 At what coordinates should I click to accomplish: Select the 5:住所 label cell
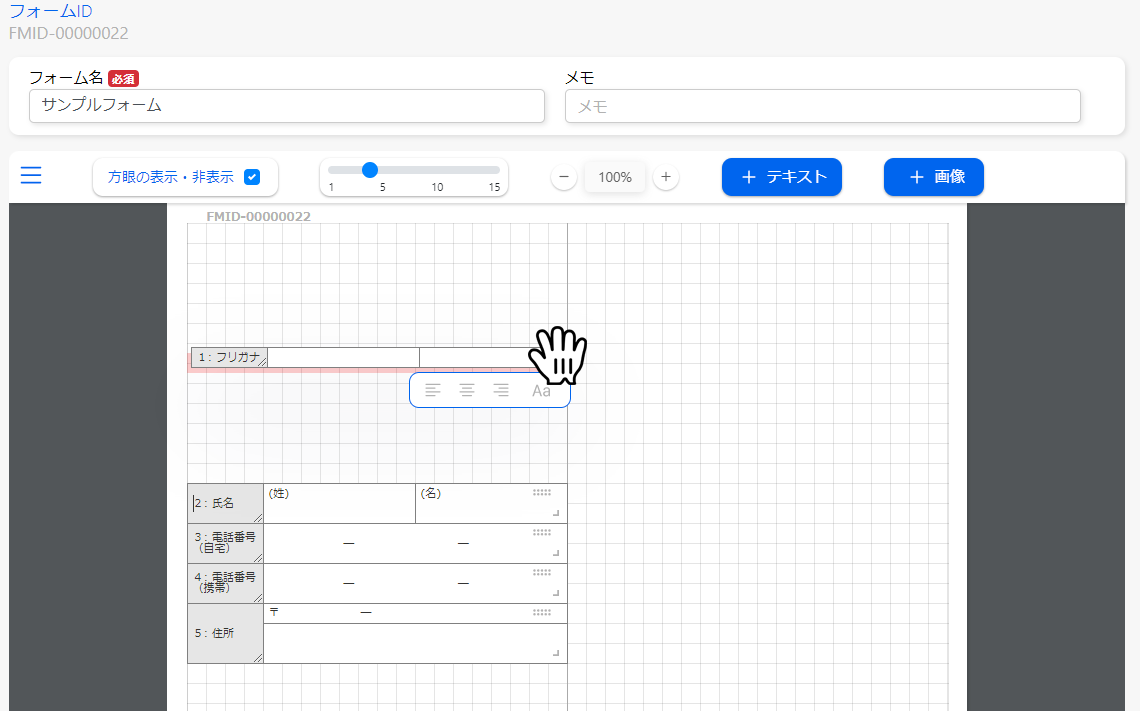226,633
